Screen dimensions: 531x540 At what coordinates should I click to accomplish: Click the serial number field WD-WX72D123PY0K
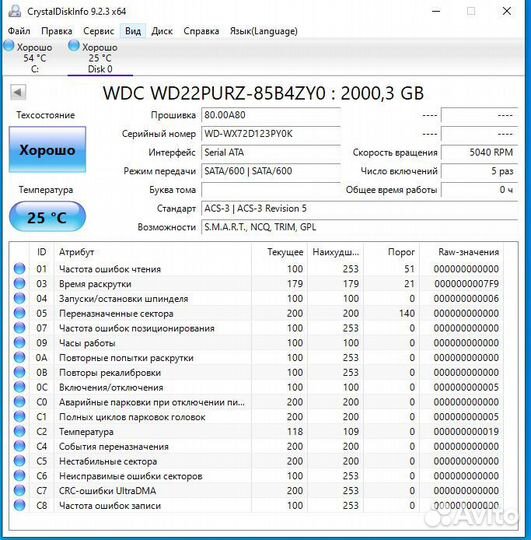tap(271, 134)
